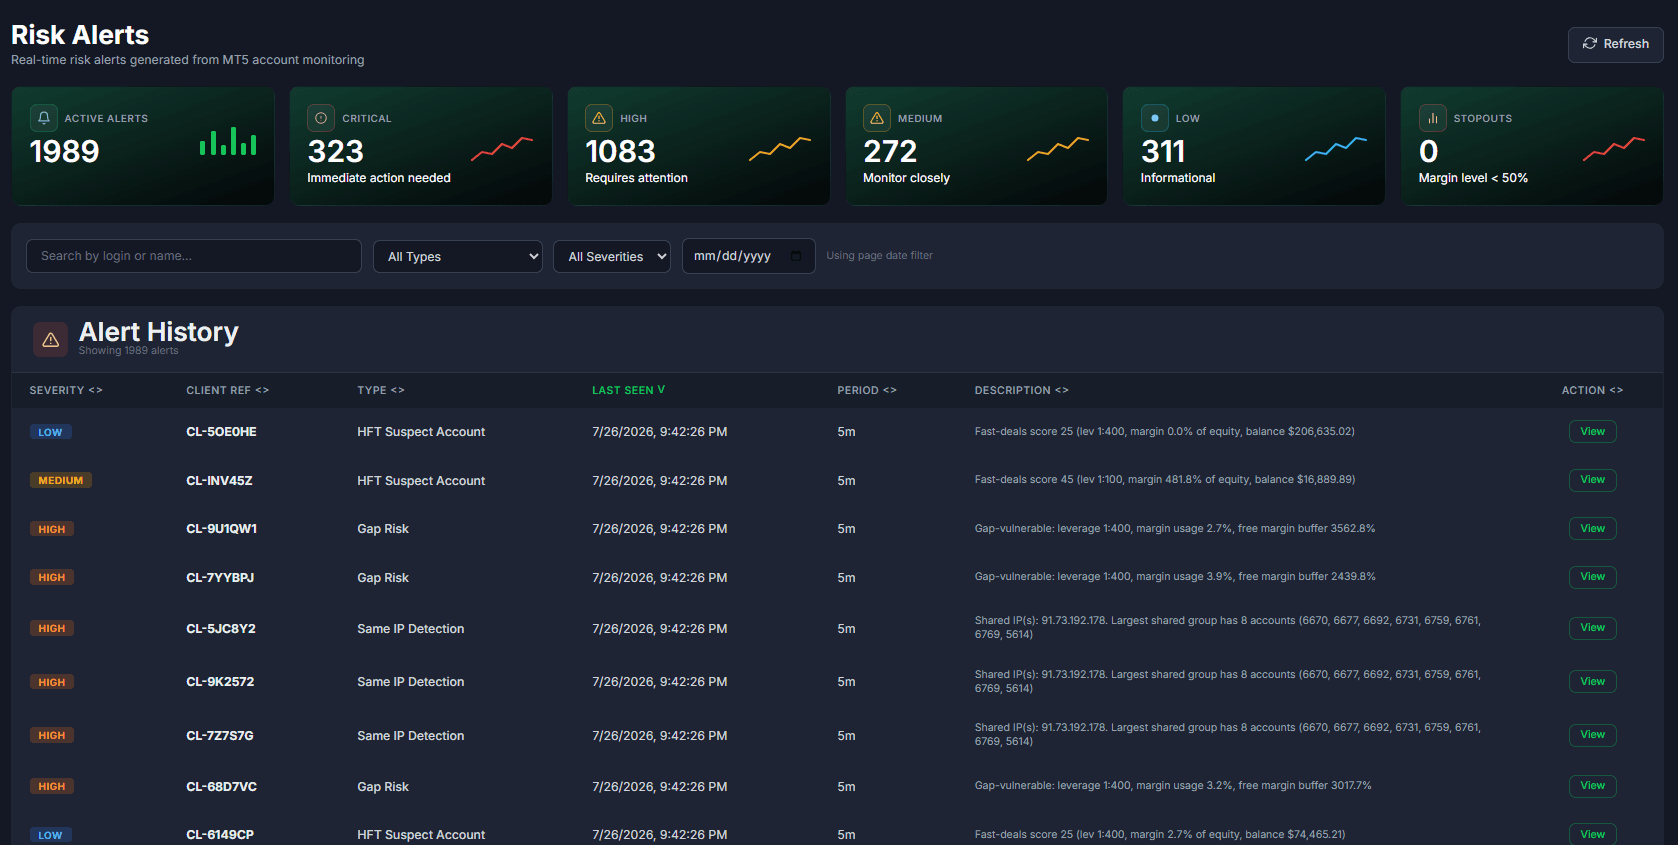Image resolution: width=1678 pixels, height=845 pixels.
Task: Click the Critical card alert circle icon
Action: (x=321, y=118)
